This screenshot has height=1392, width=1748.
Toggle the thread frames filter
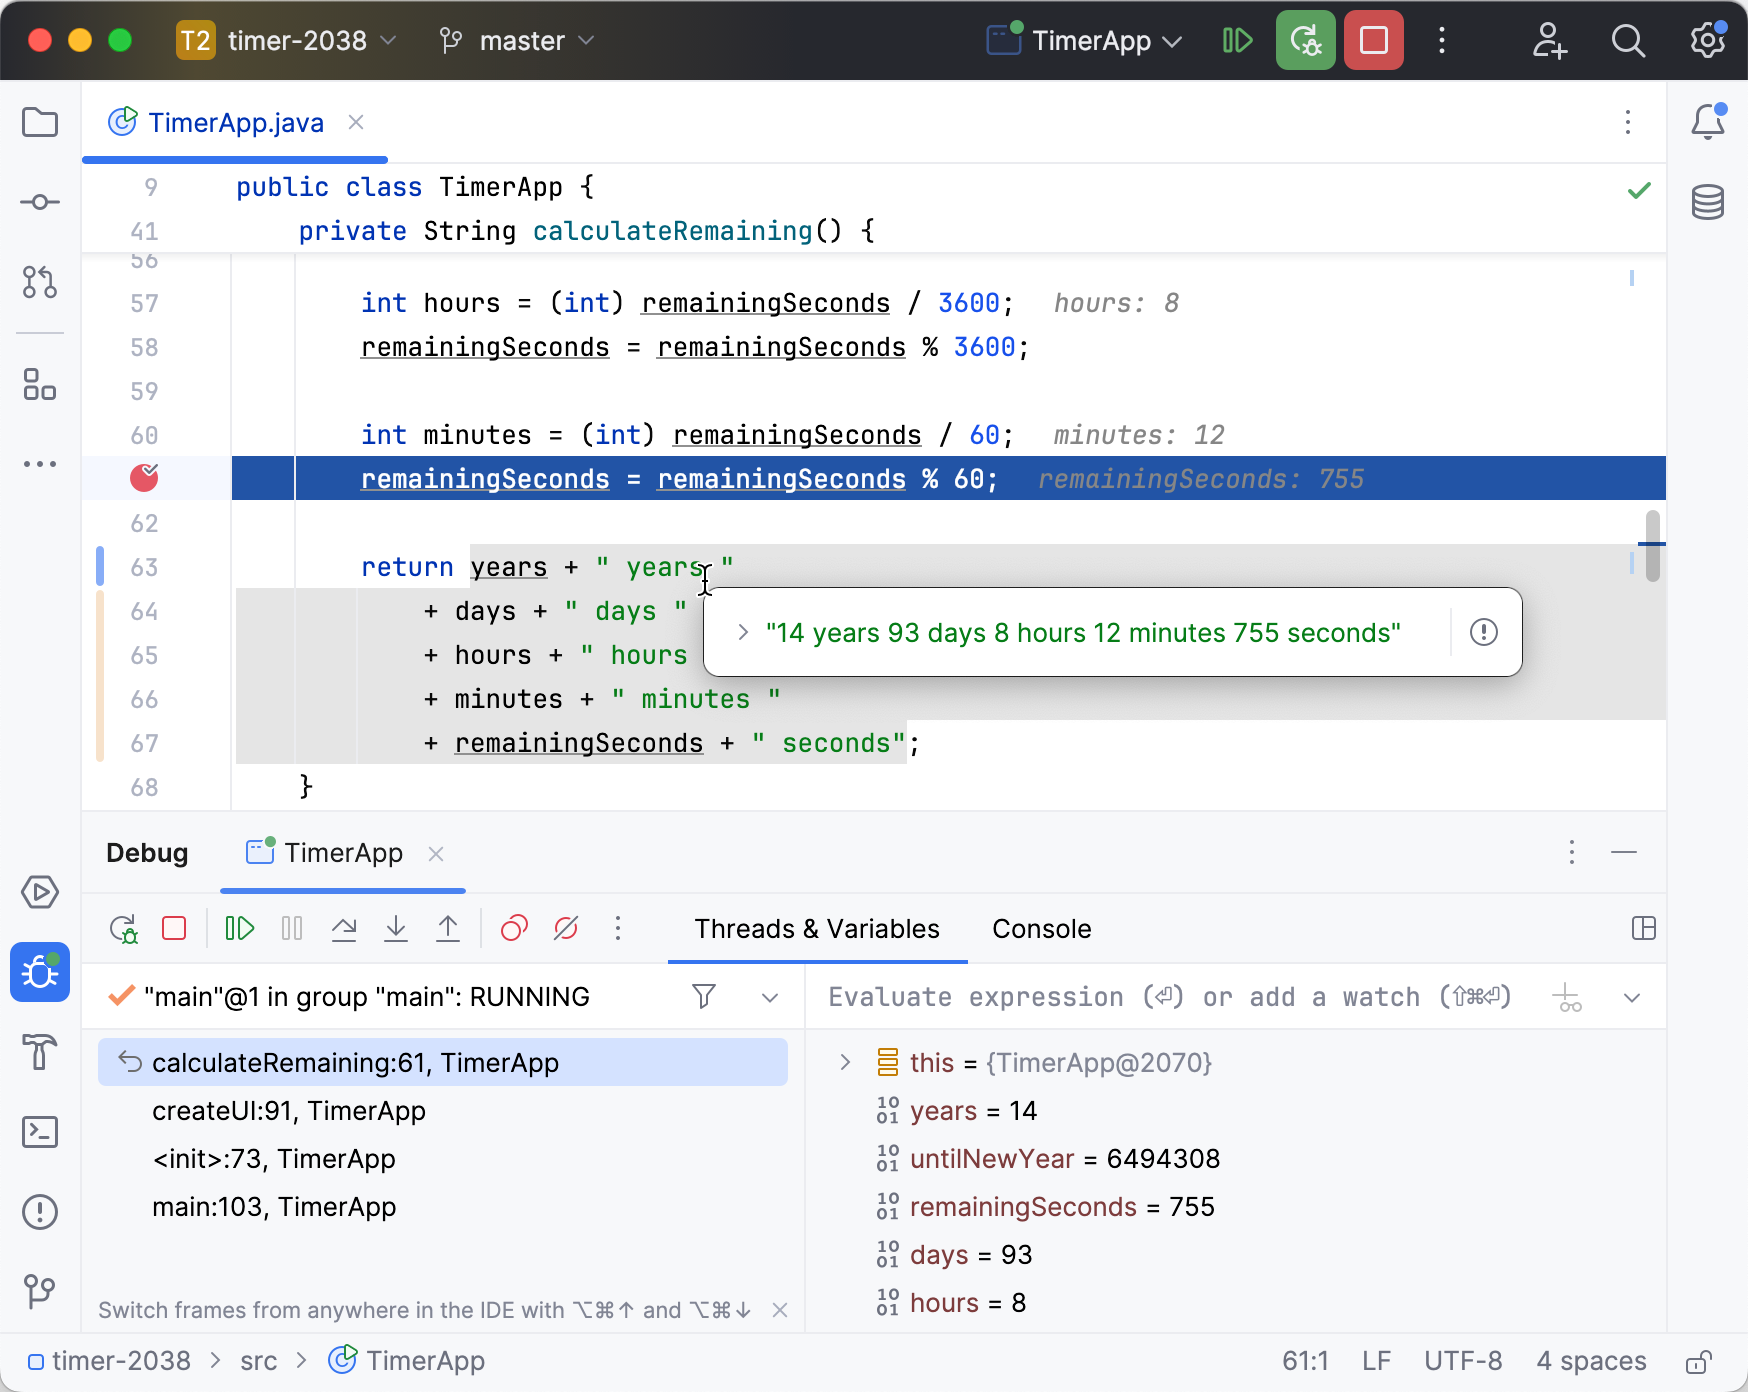click(x=704, y=996)
